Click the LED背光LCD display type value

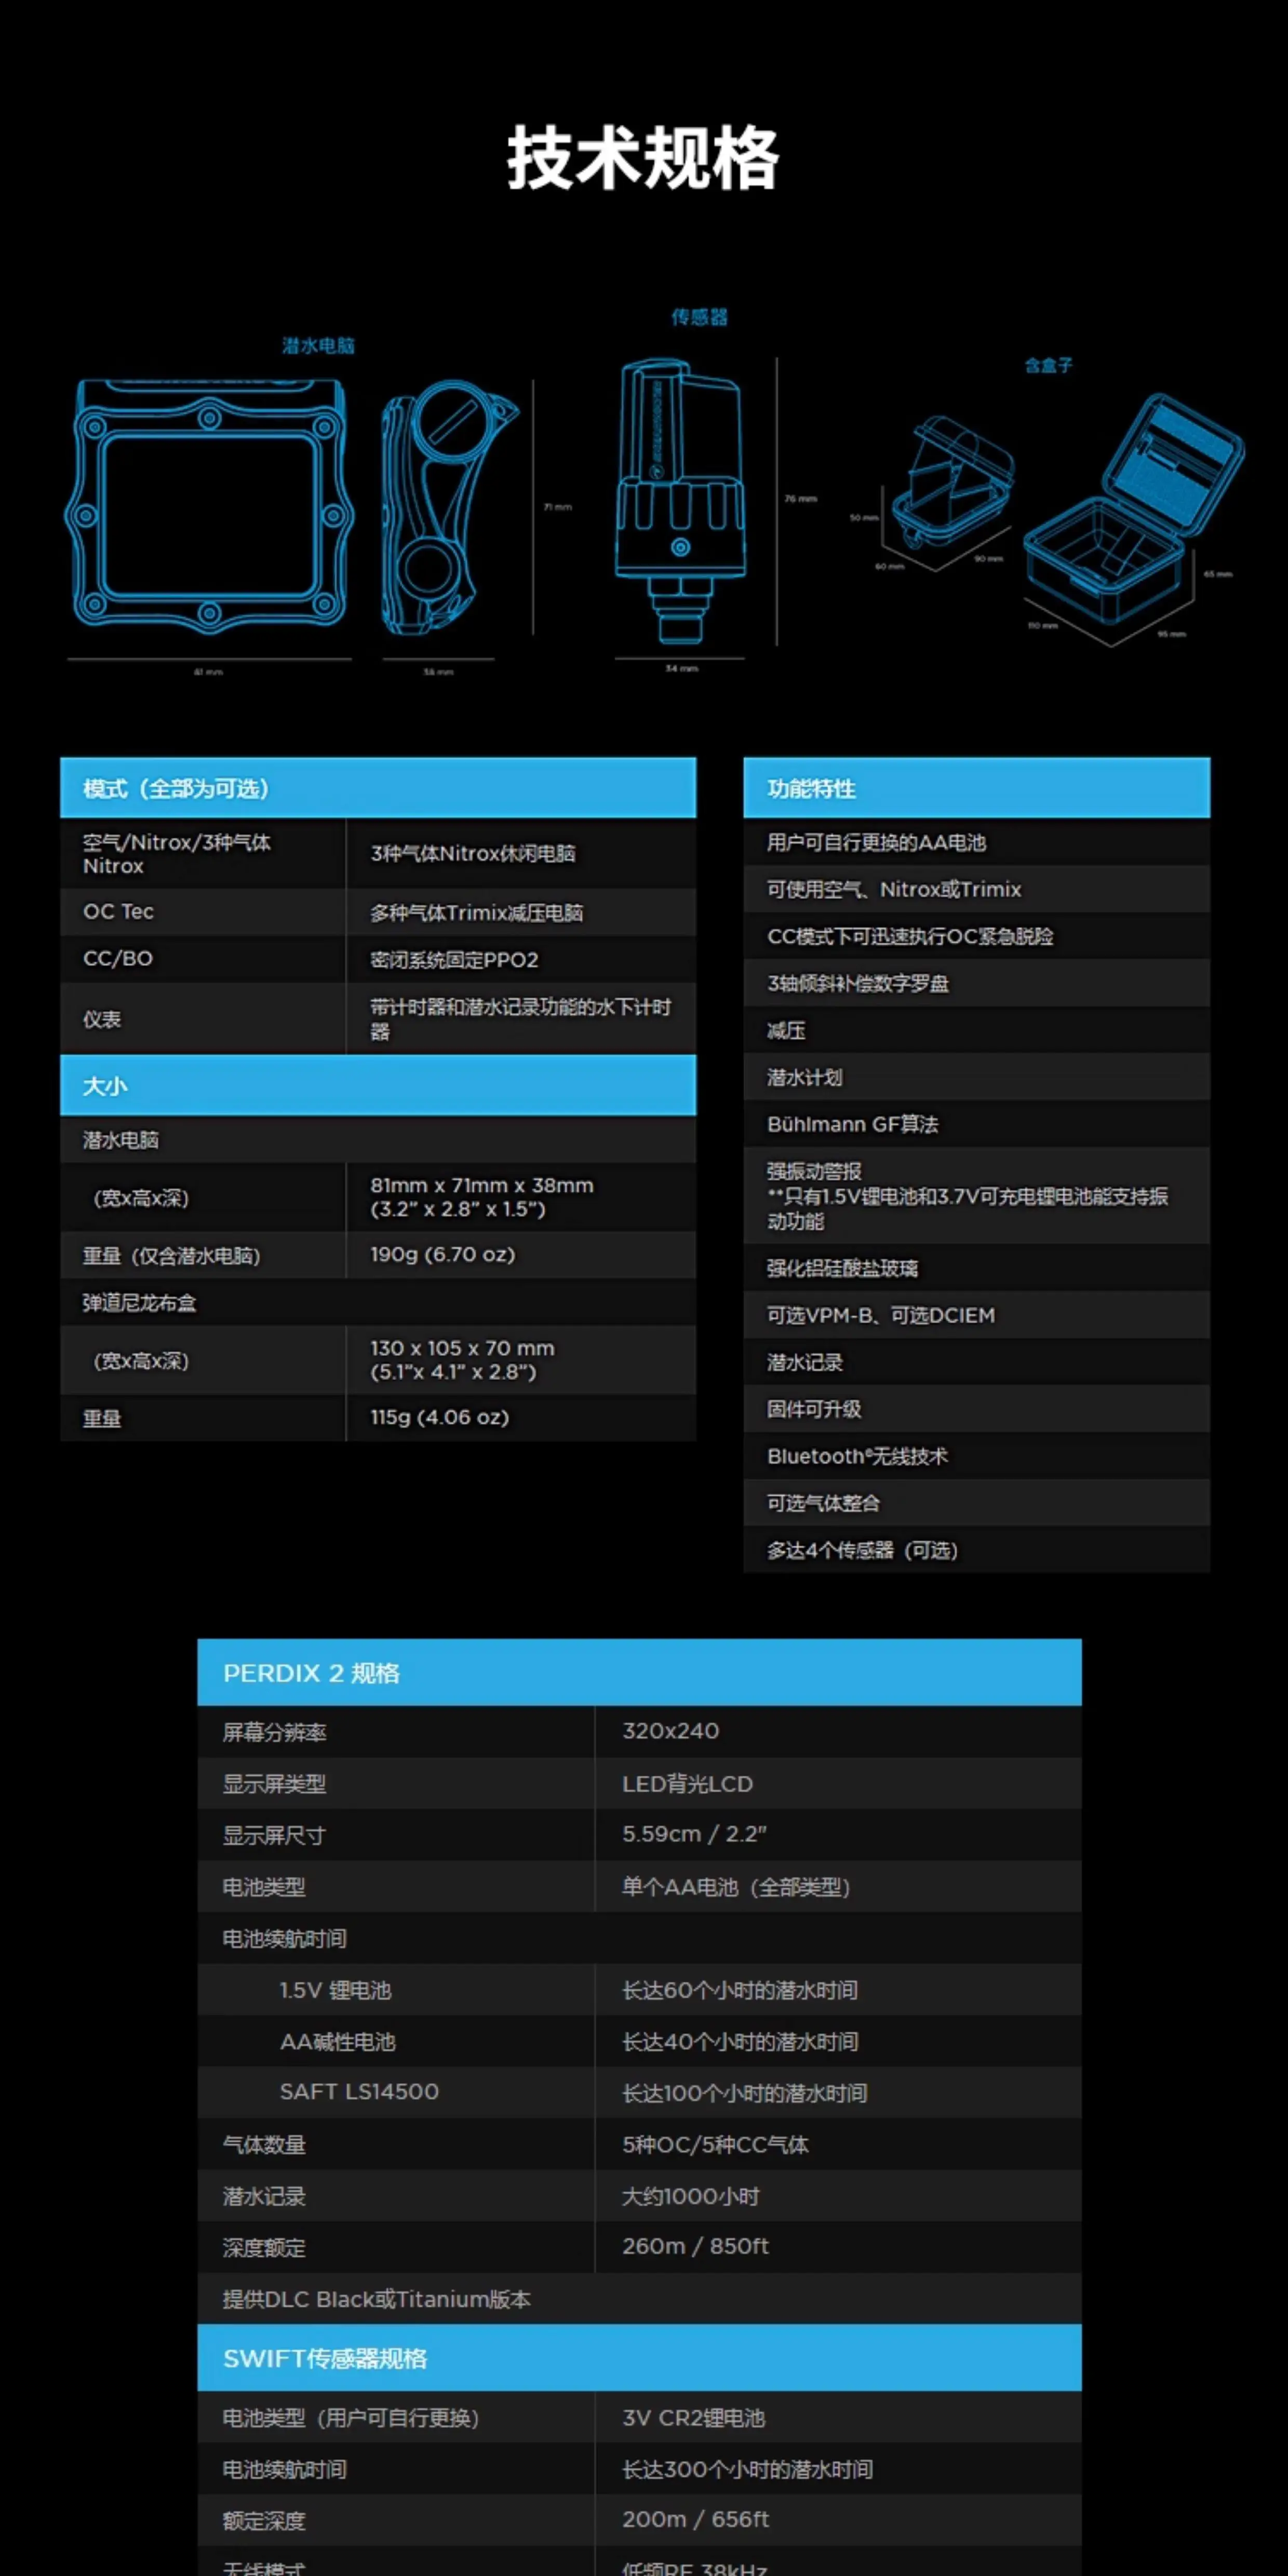click(x=687, y=1784)
